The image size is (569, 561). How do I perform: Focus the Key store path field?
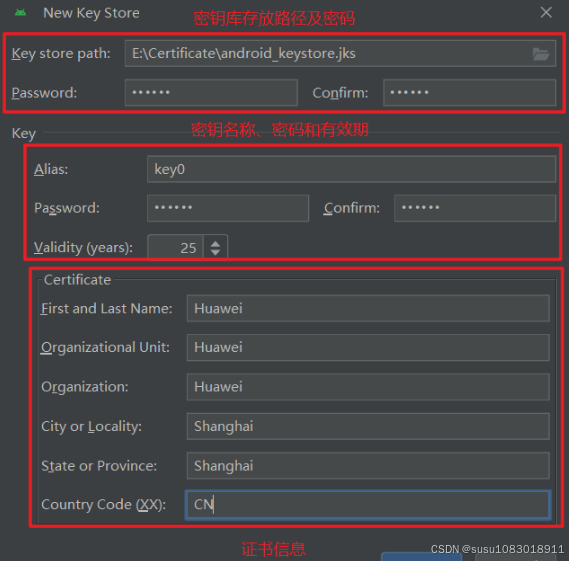[340, 54]
